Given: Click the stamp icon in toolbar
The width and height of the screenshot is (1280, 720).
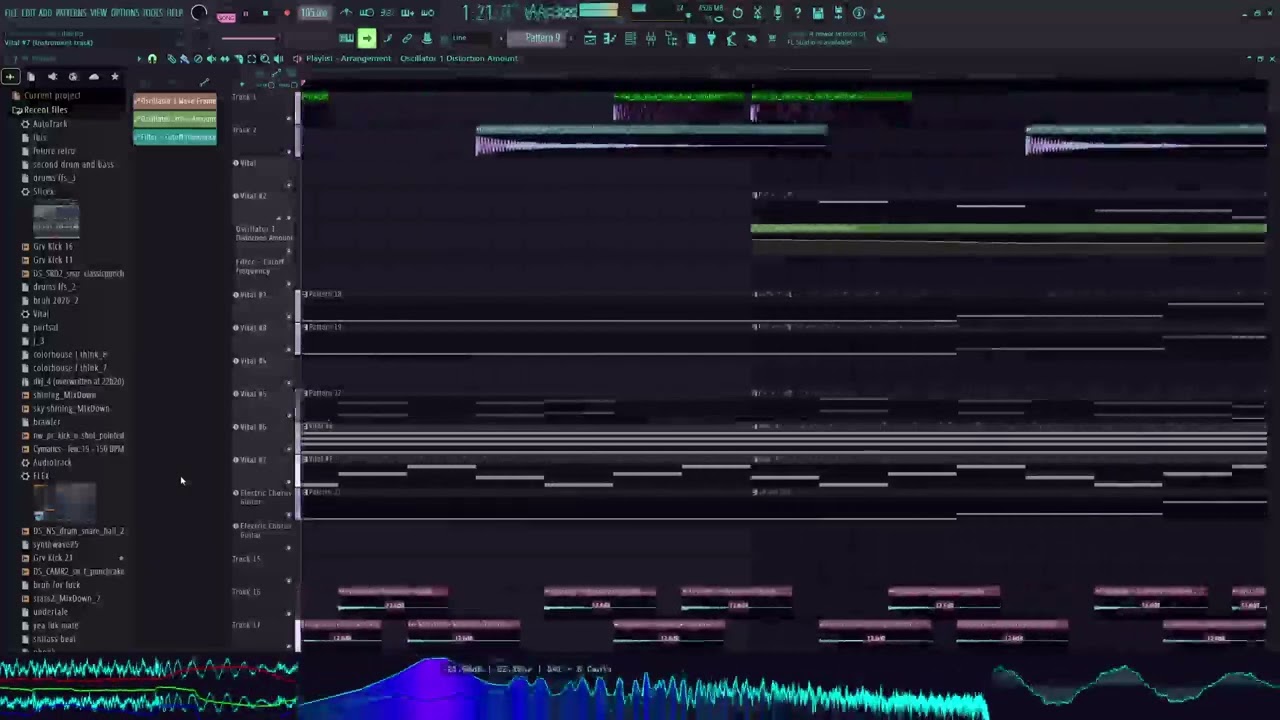Looking at the screenshot, I should click(427, 38).
